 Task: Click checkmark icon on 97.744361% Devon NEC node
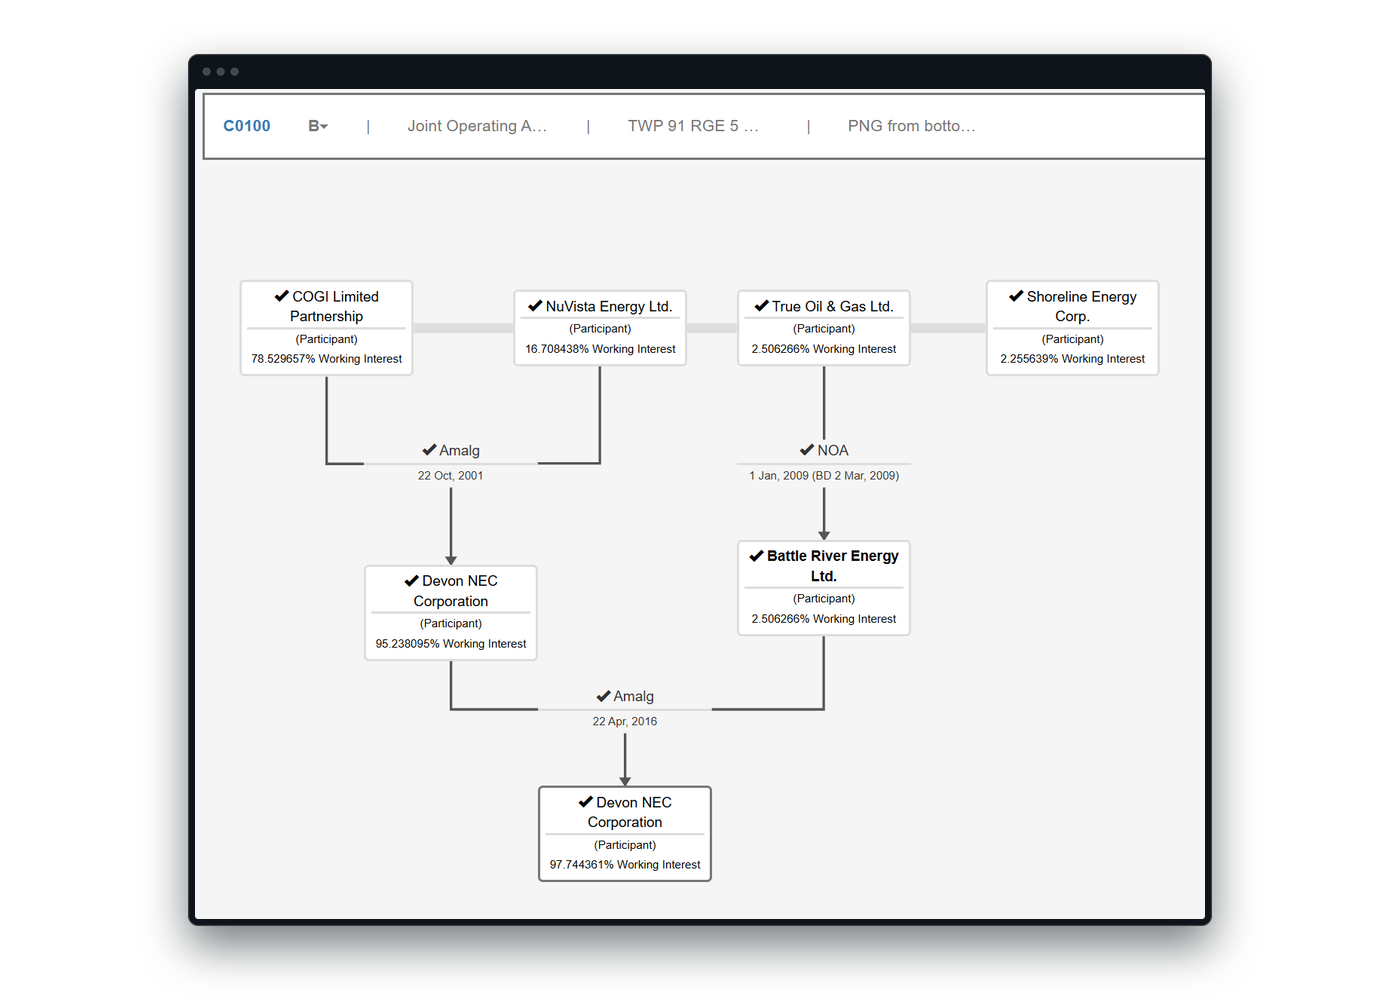click(585, 802)
